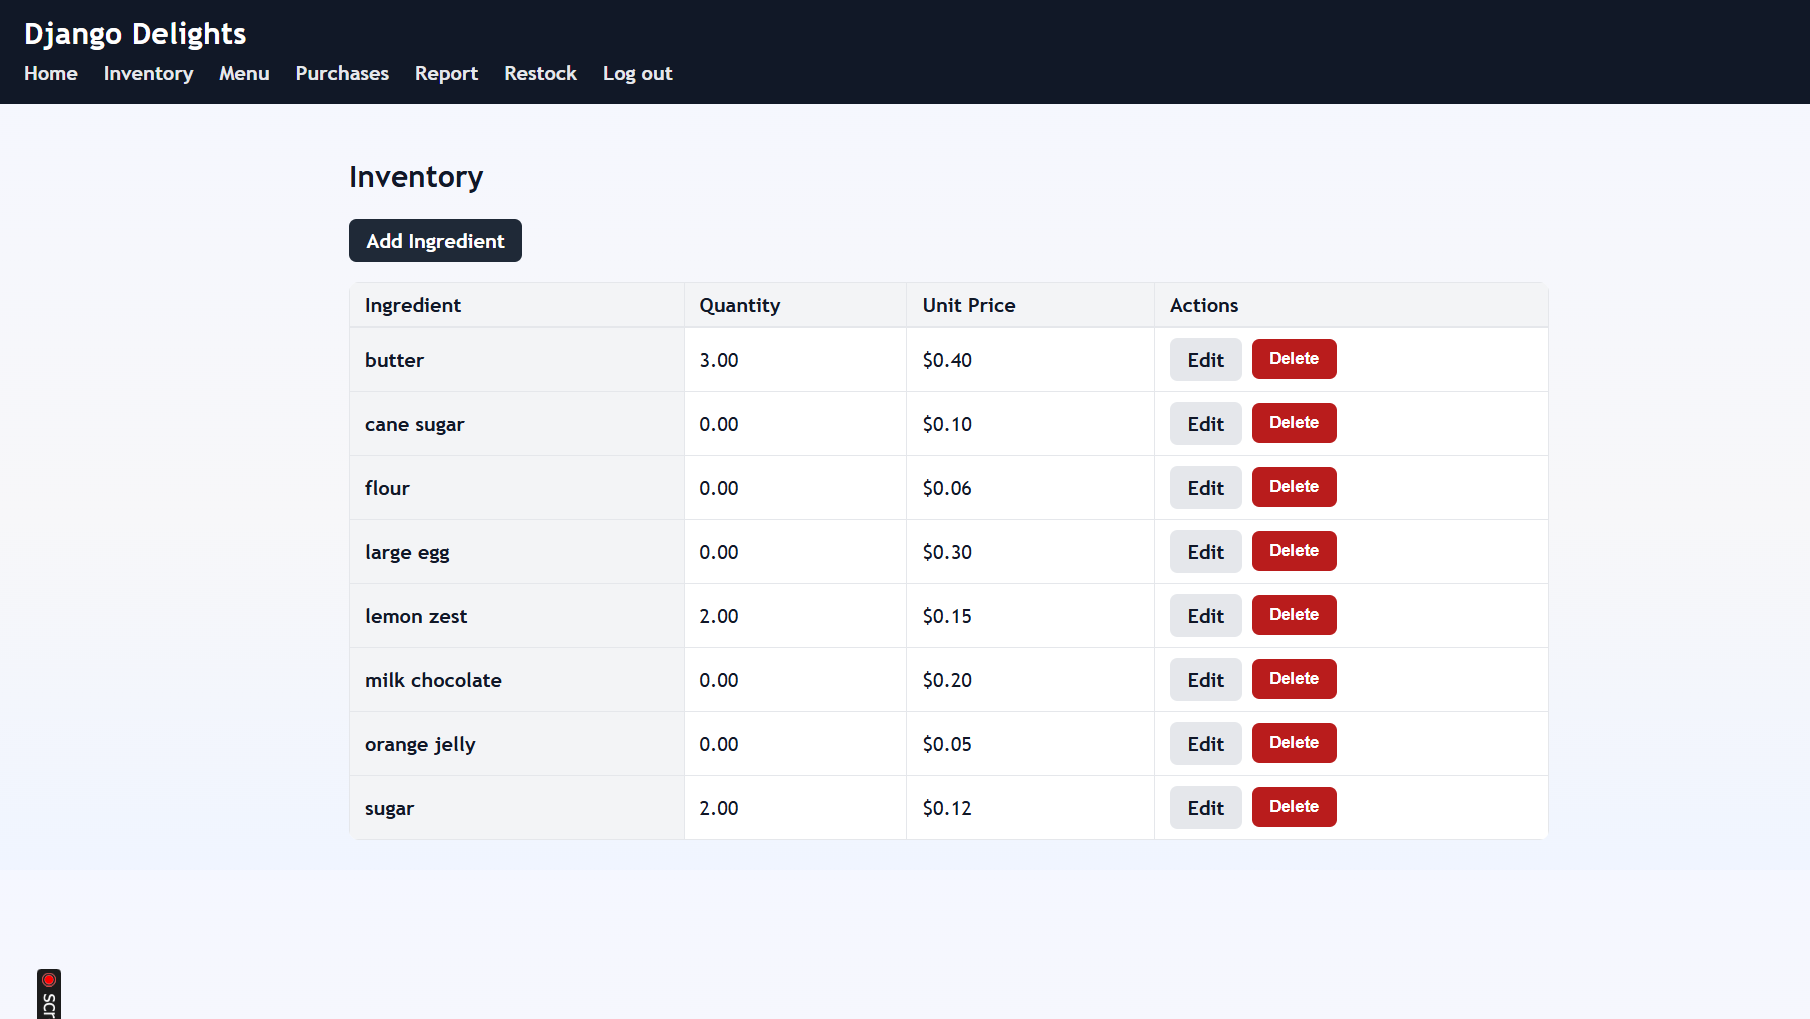Select the milk chocolate name cell
Image resolution: width=1810 pixels, height=1019 pixels.
pyautogui.click(x=517, y=680)
